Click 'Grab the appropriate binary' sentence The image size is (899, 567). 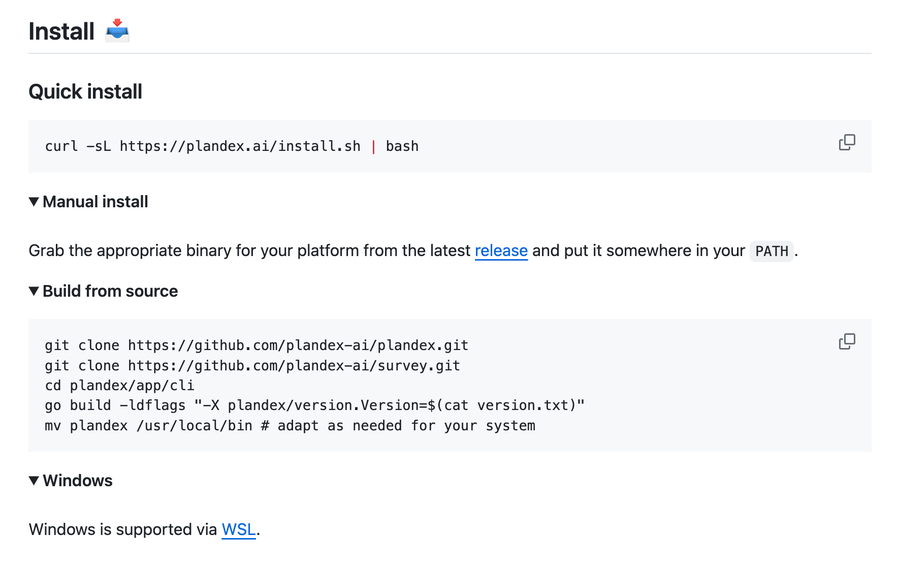click(x=413, y=251)
